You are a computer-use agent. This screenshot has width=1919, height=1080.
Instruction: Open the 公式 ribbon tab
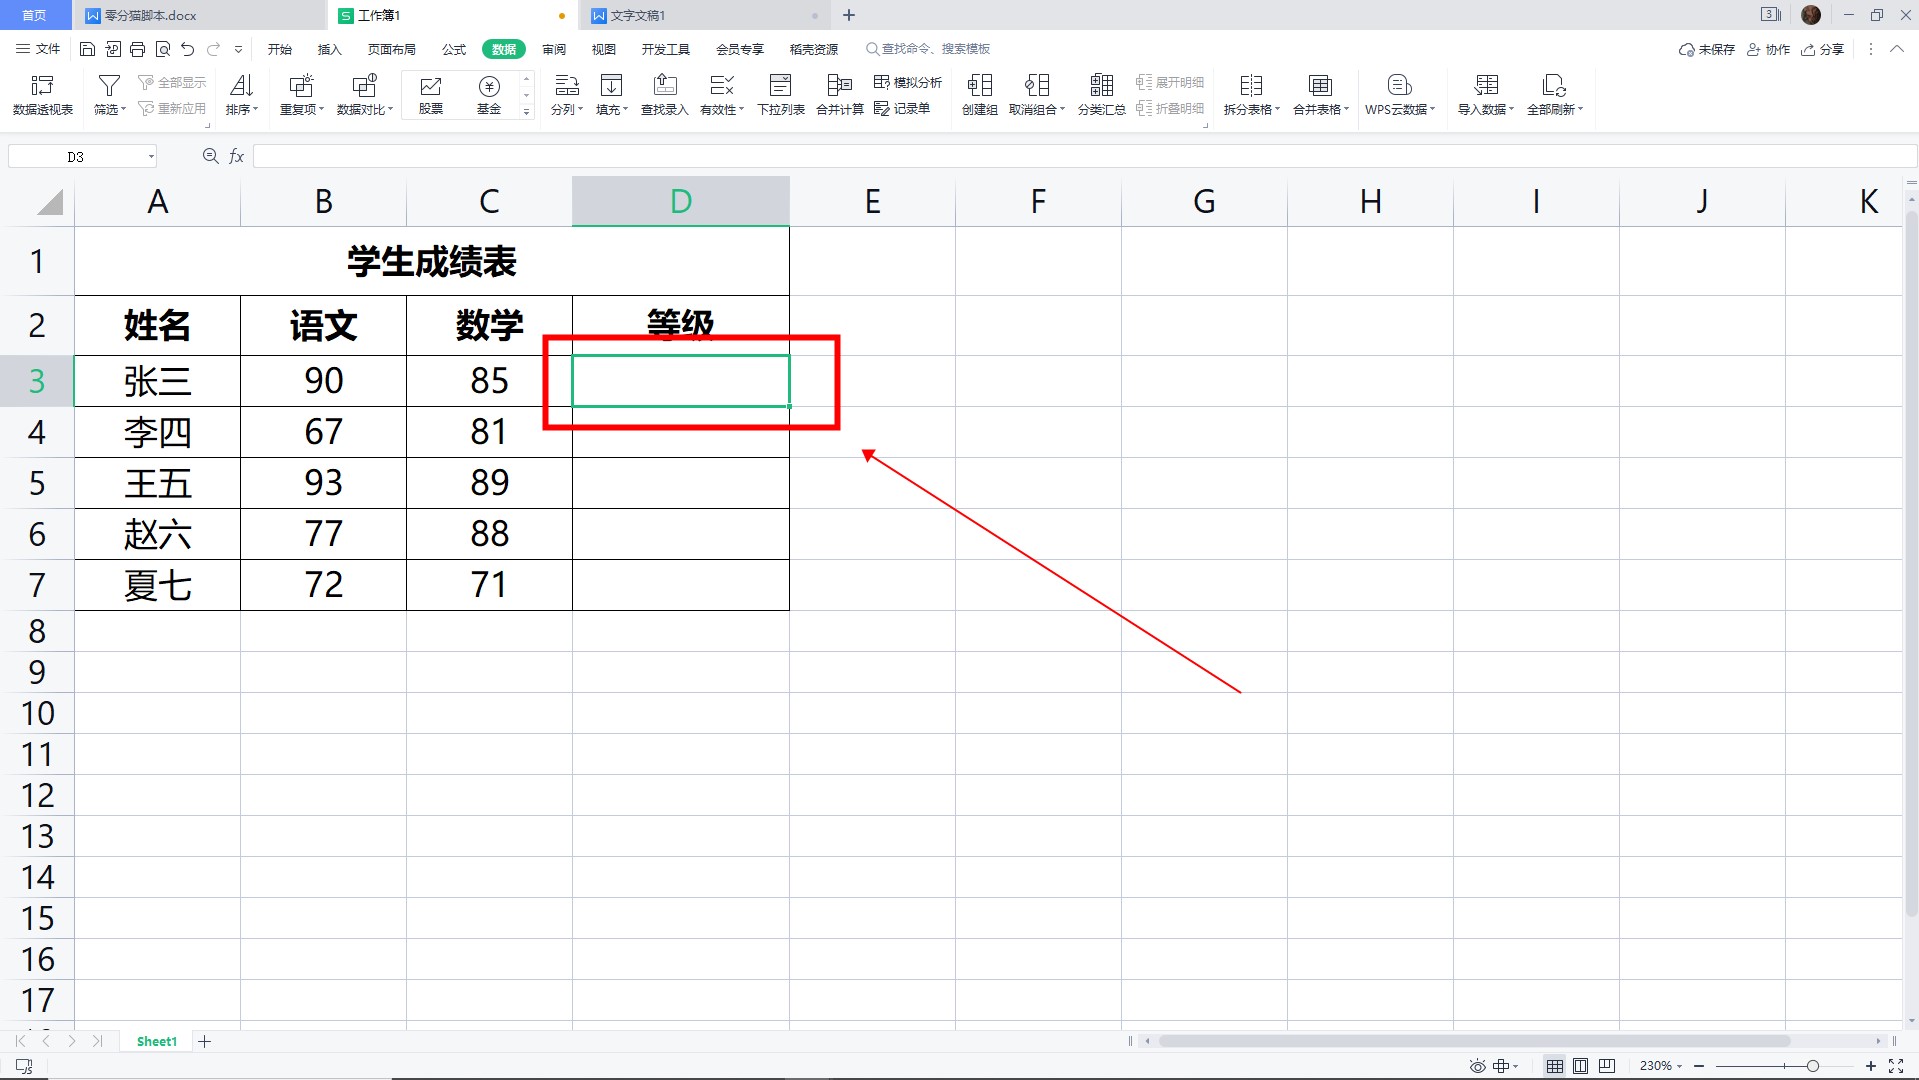tap(454, 49)
